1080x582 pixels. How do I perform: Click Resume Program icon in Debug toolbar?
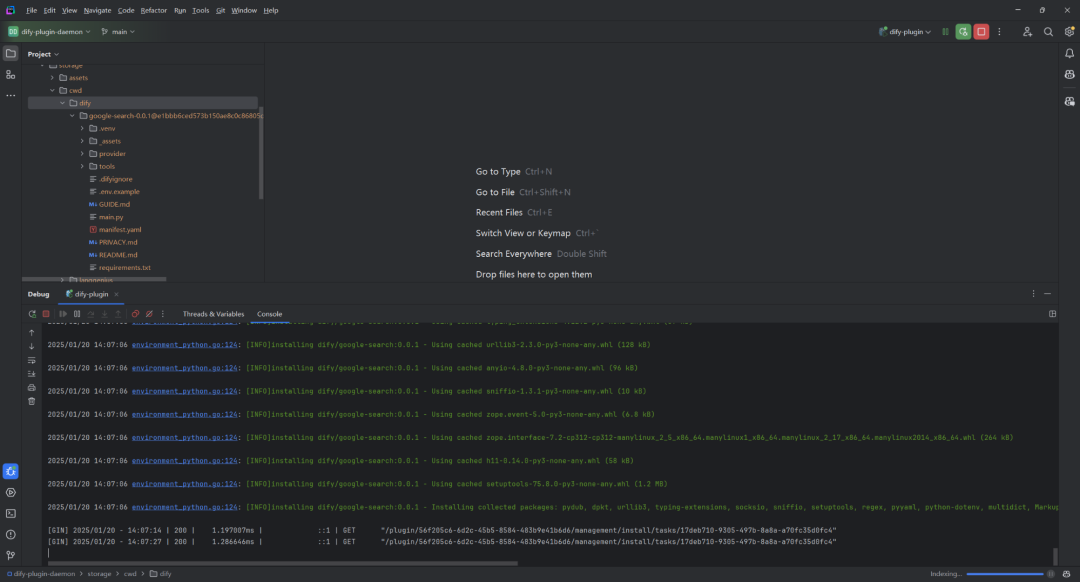[x=63, y=314]
